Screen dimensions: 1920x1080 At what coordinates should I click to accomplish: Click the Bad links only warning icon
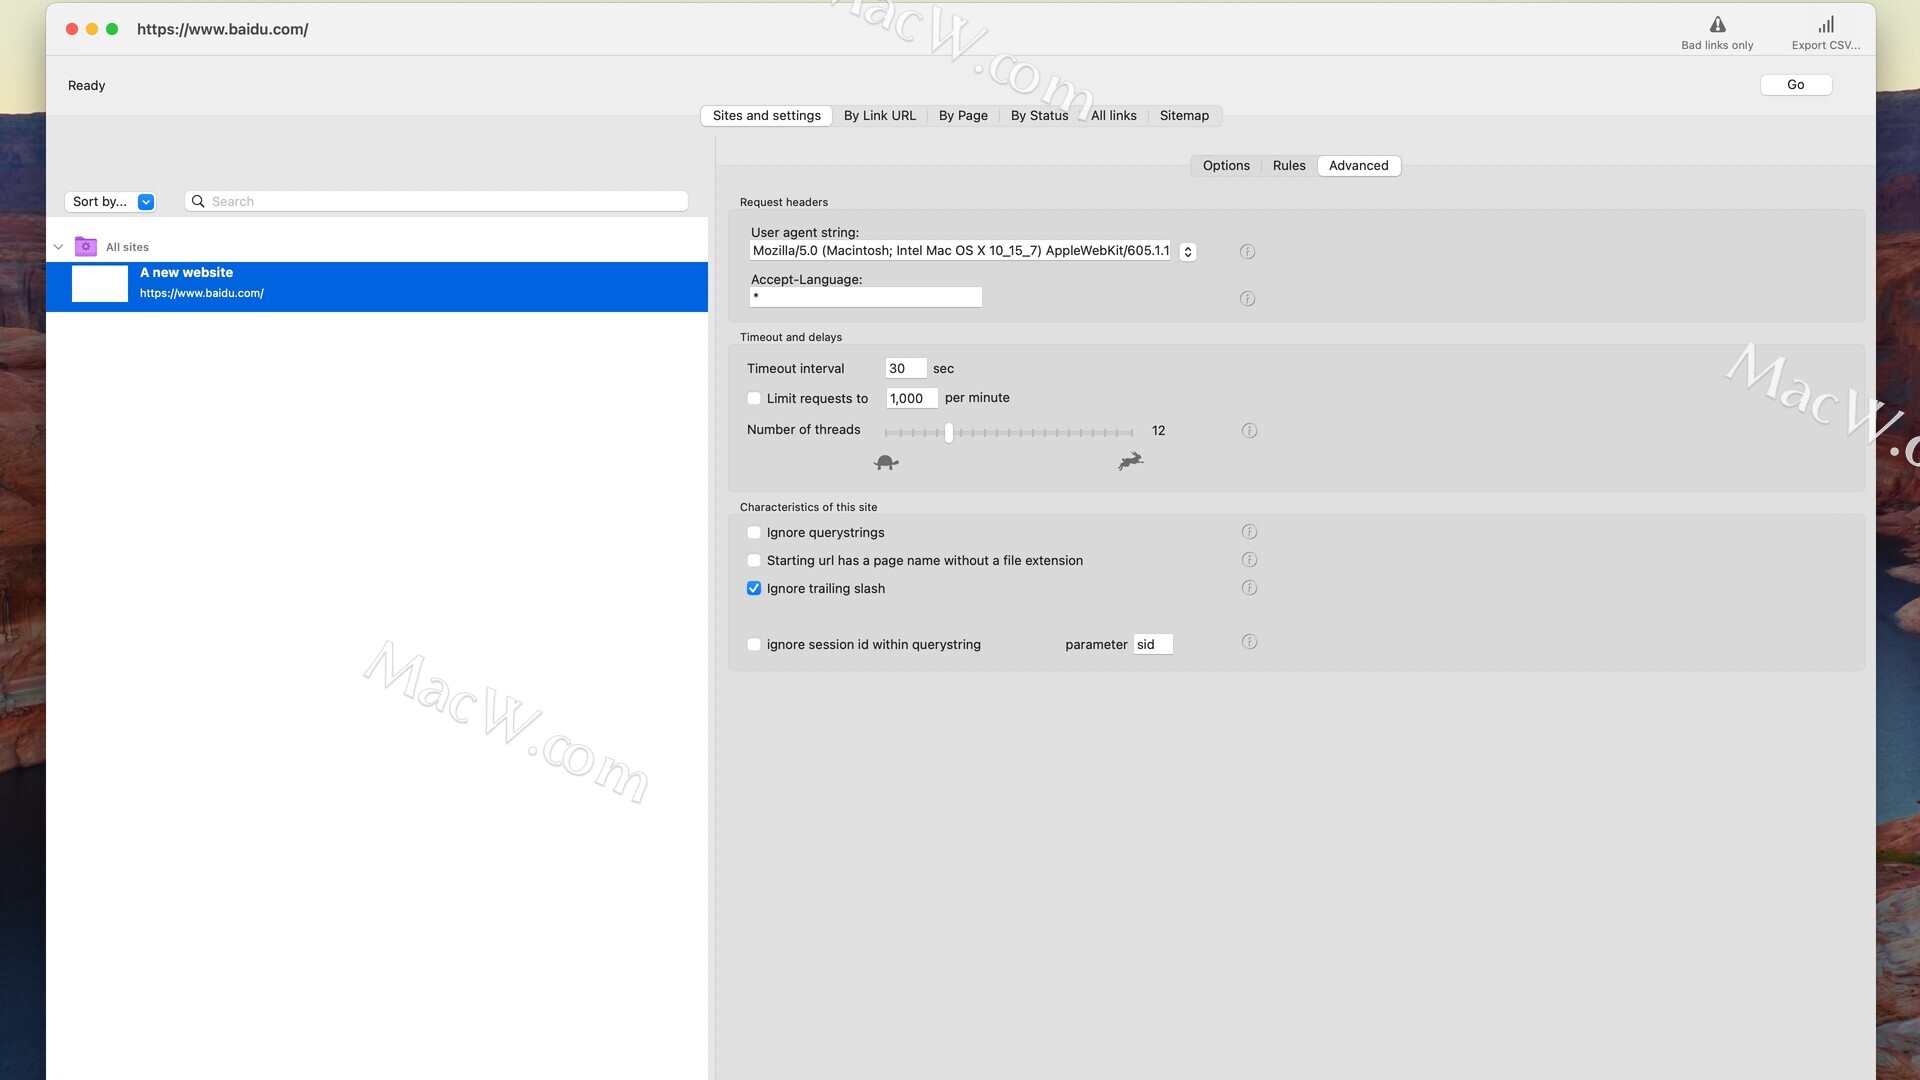1717,25
